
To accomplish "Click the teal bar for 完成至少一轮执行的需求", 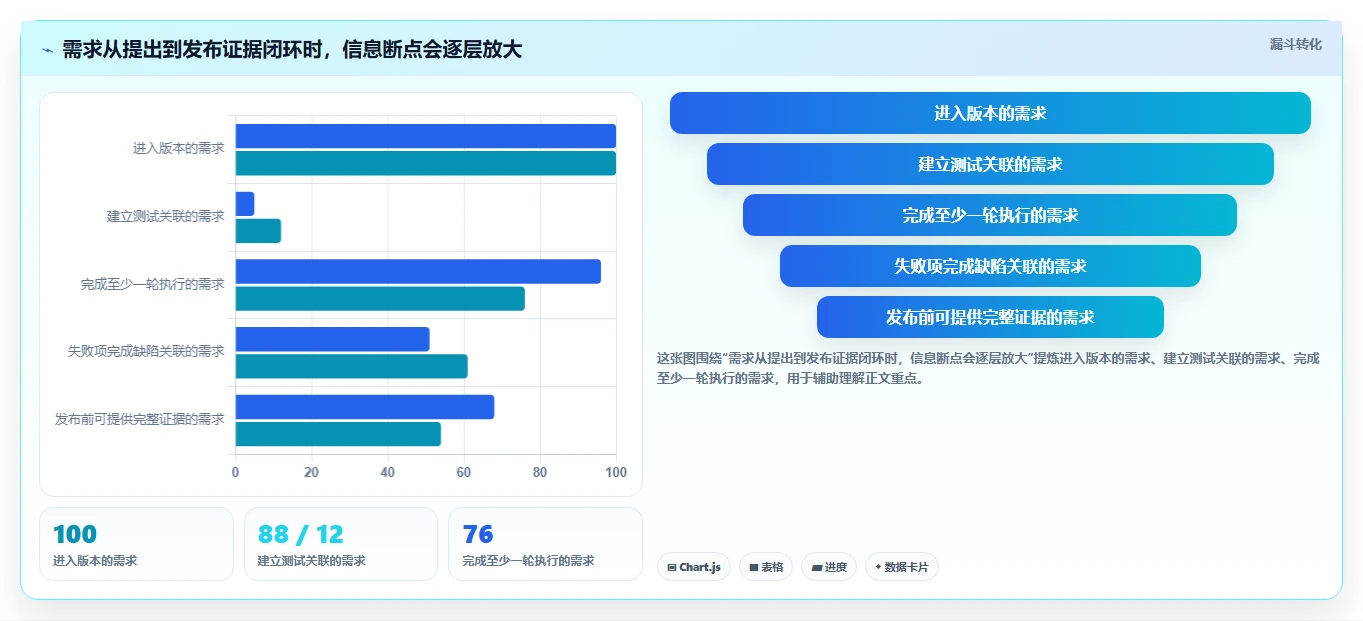I will point(380,298).
